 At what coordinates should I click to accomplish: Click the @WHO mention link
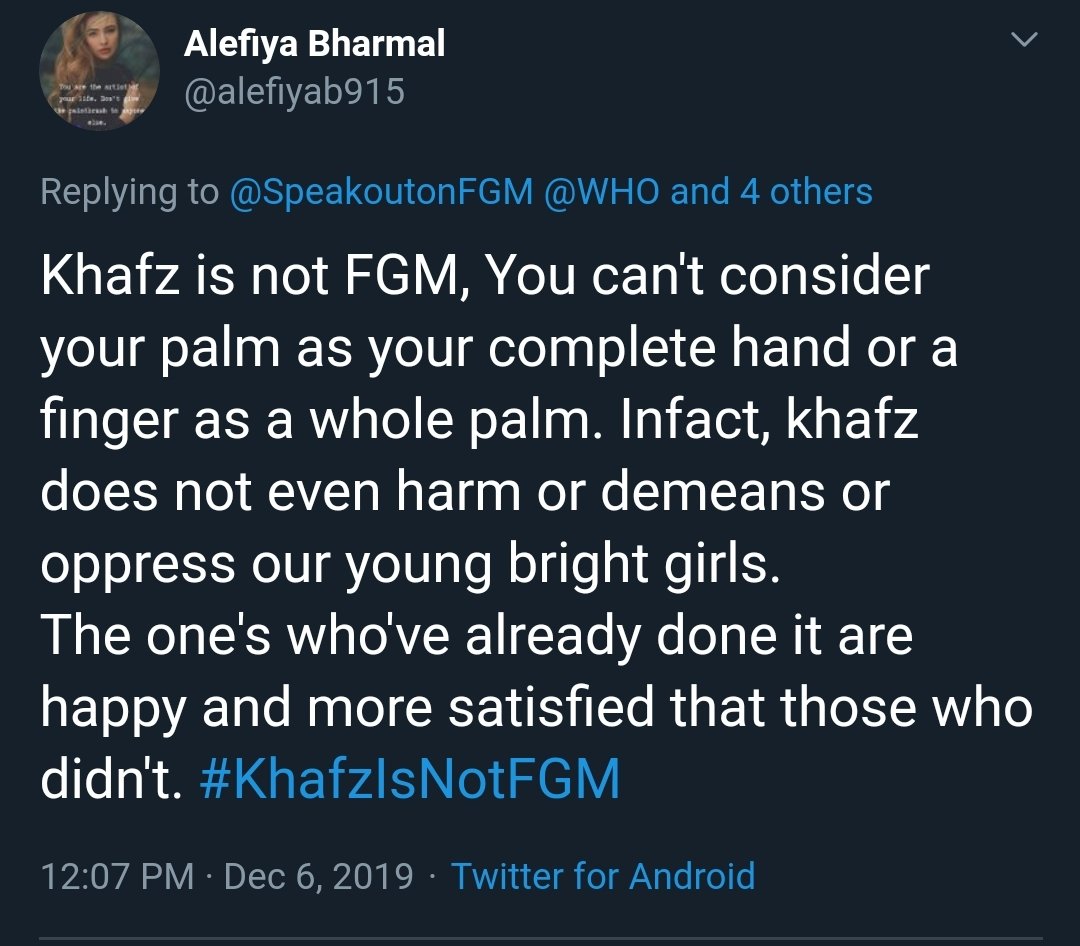601,192
